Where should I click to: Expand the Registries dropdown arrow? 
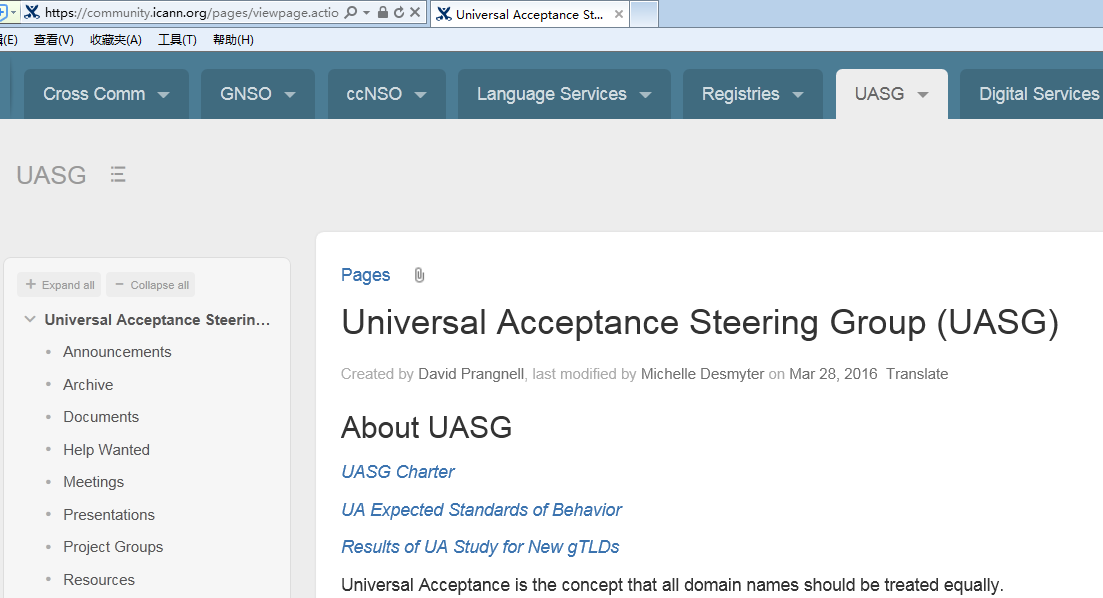(x=798, y=95)
